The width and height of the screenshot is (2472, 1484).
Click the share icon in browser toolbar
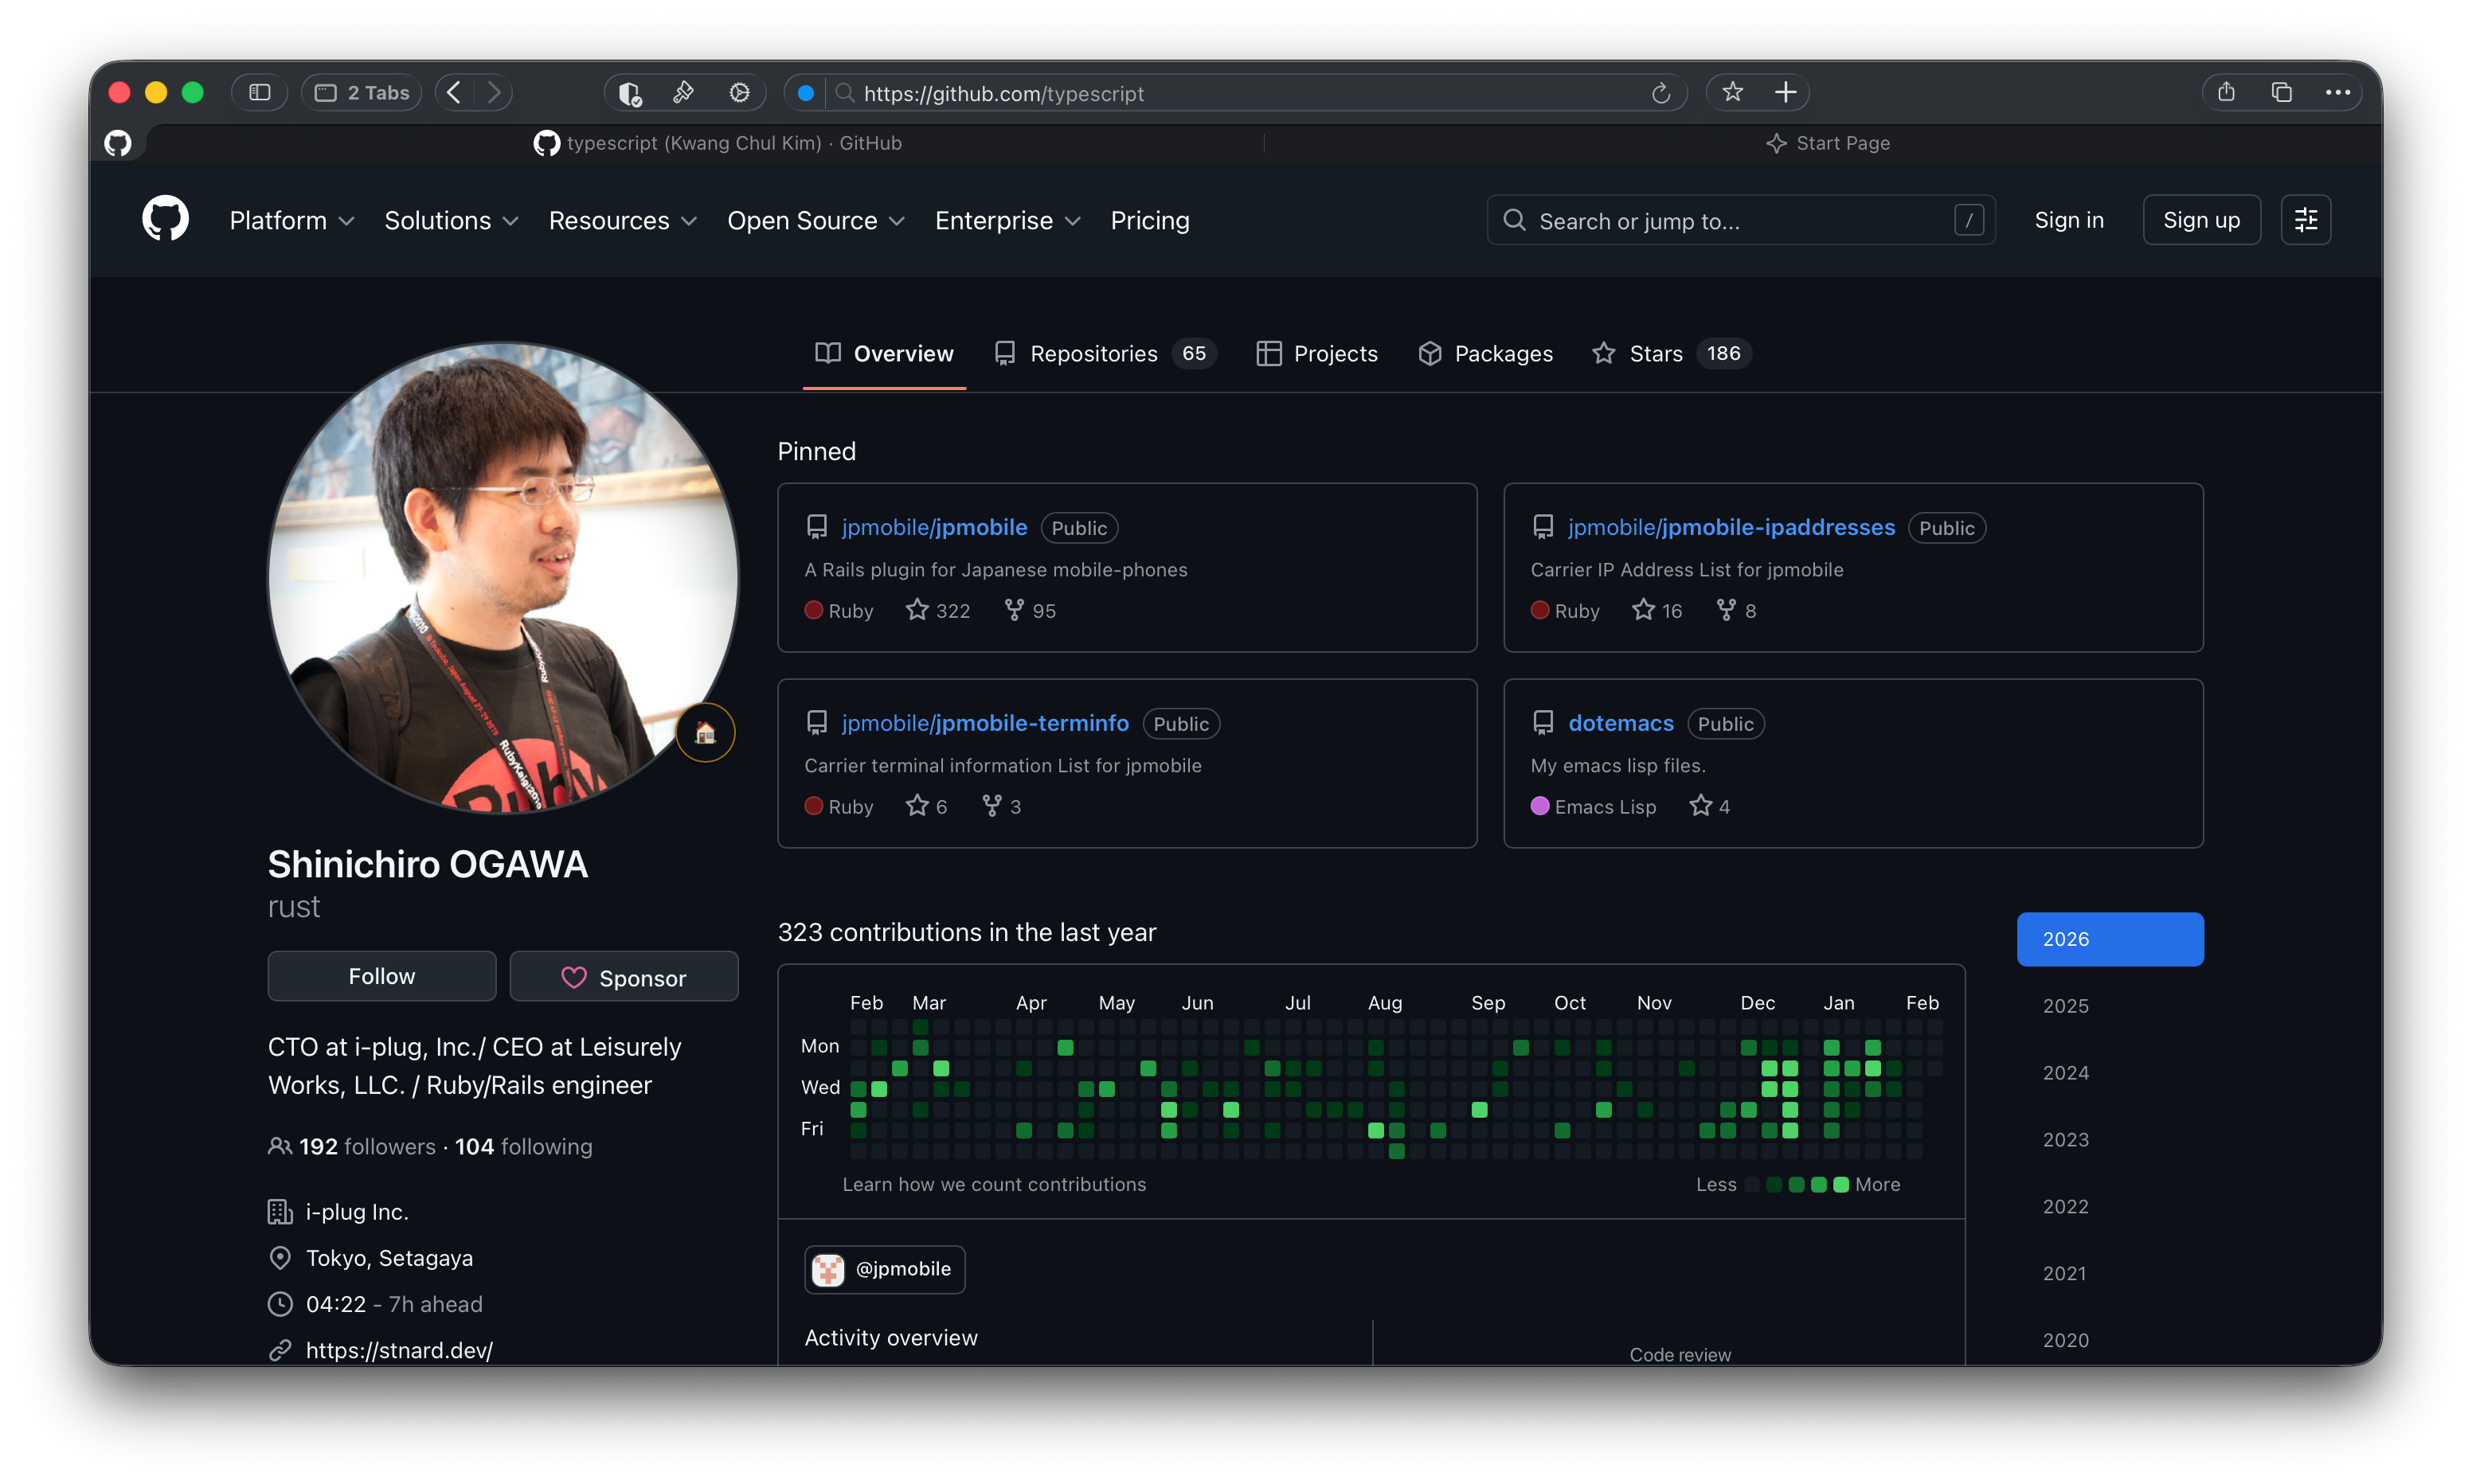click(2226, 93)
